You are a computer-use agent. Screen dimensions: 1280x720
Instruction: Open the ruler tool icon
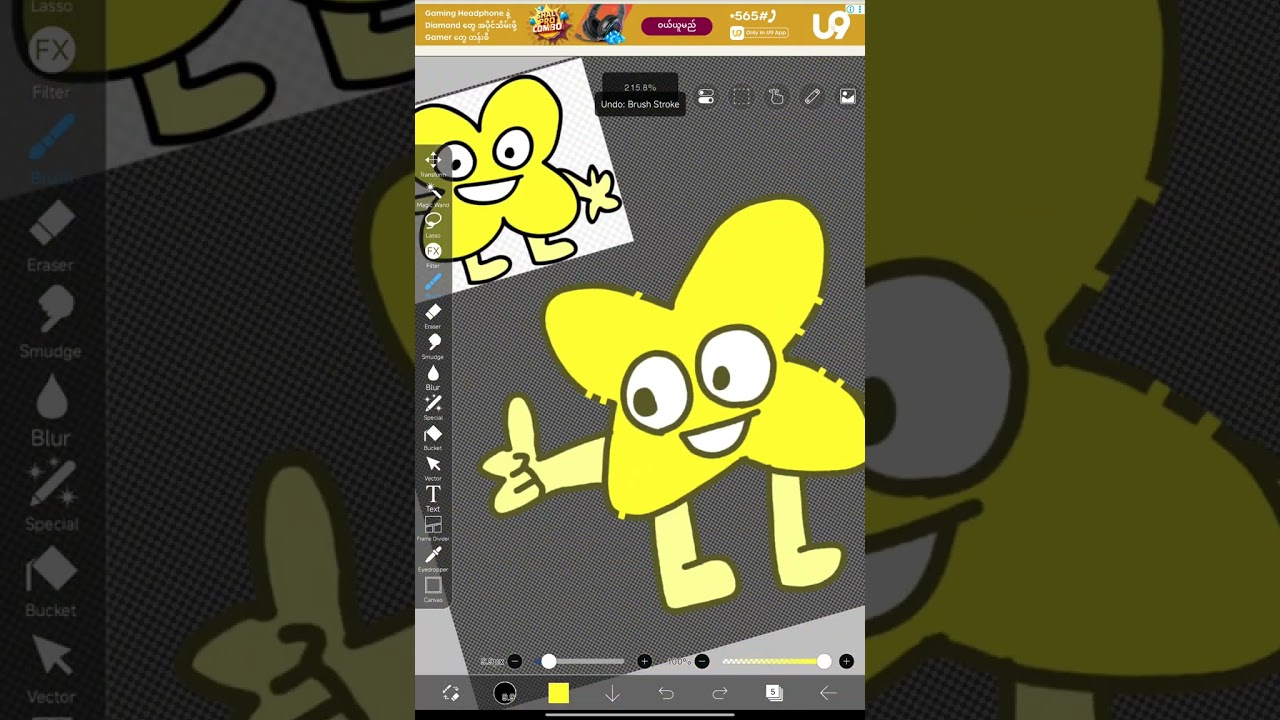(812, 97)
